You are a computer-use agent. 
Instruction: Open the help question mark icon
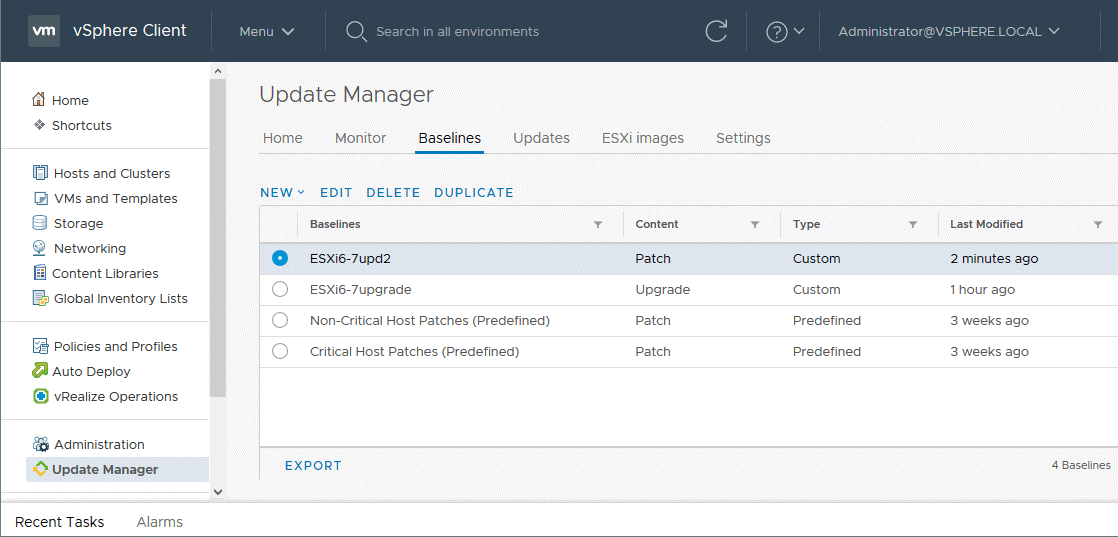tap(777, 31)
